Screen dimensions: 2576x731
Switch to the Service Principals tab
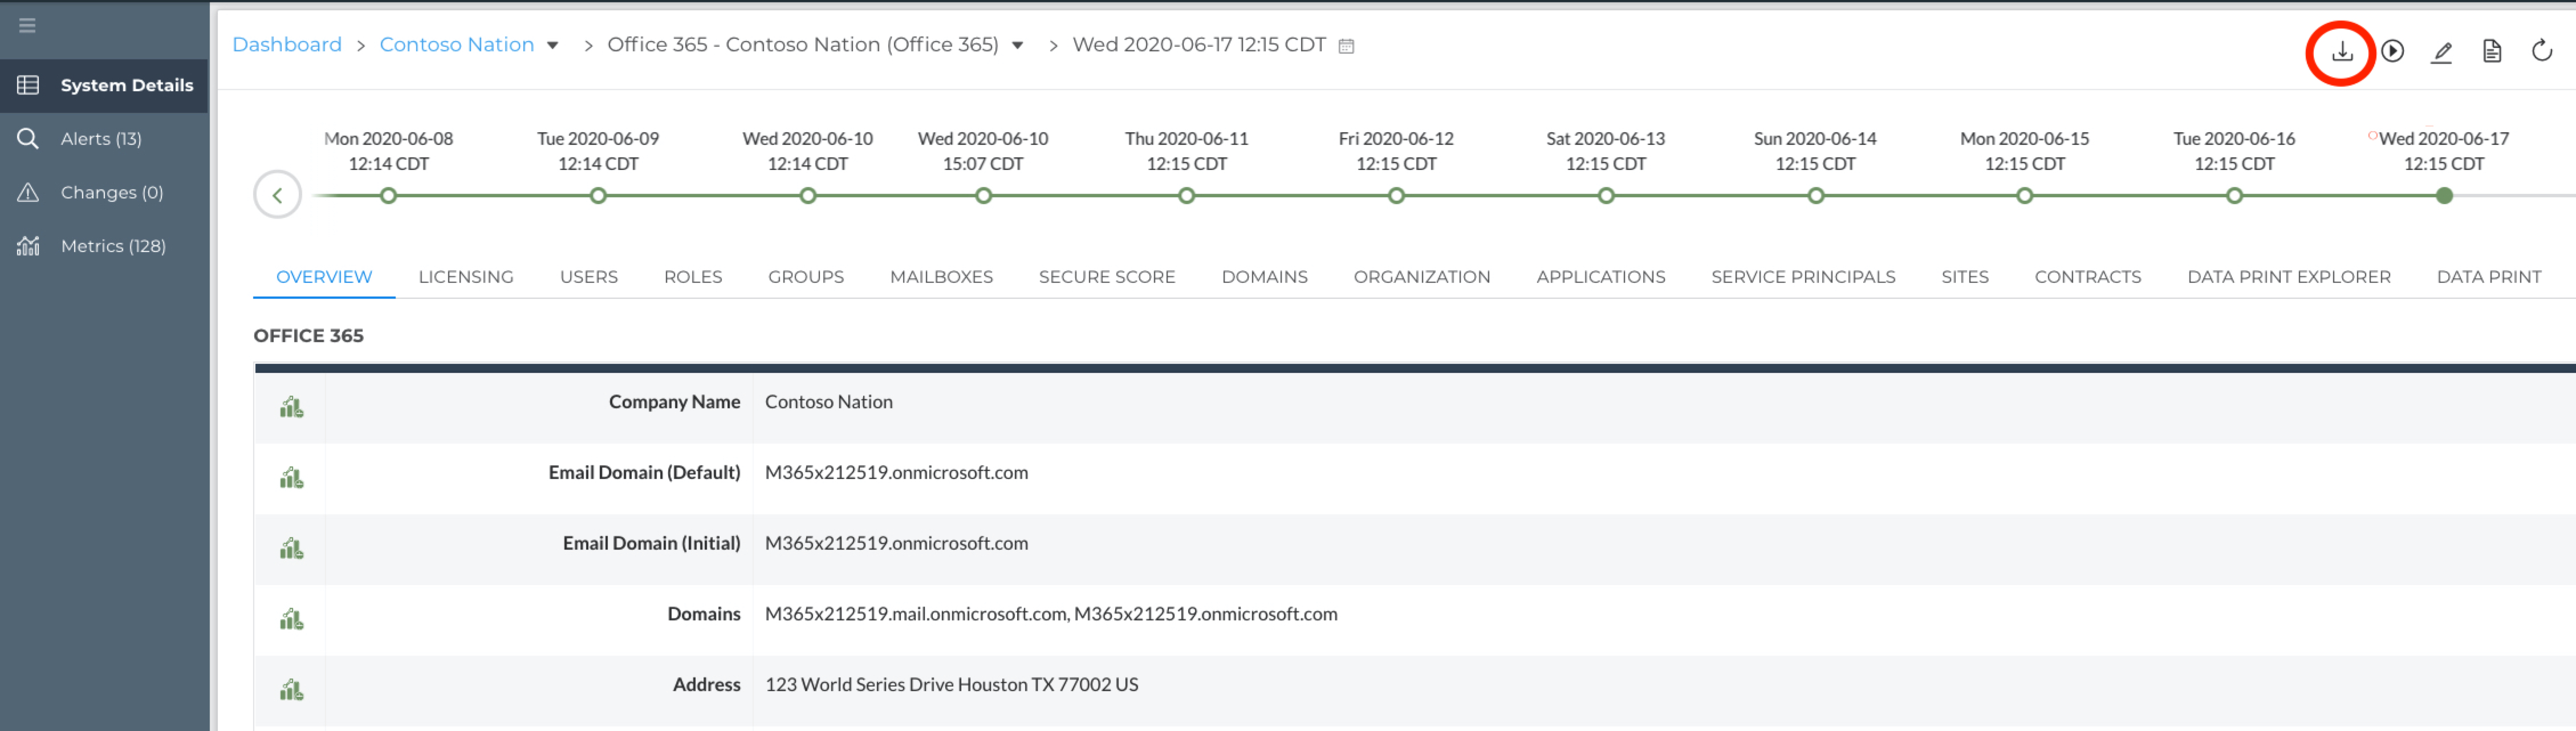(1803, 277)
